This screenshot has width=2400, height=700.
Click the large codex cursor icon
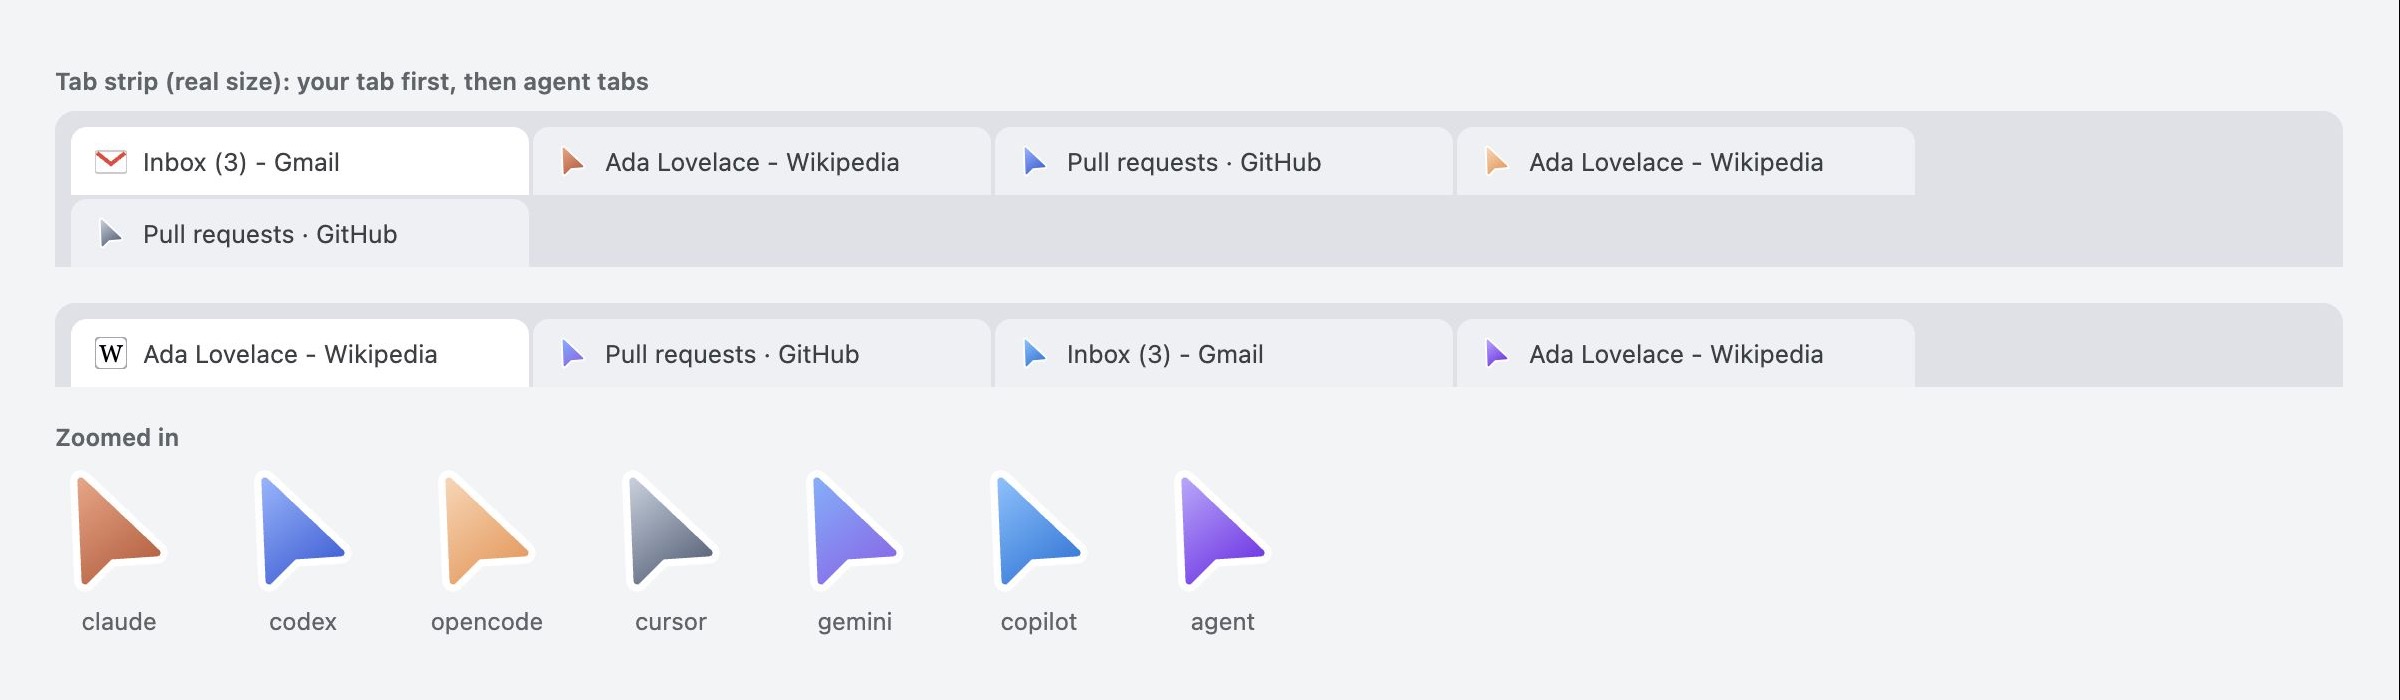301,530
